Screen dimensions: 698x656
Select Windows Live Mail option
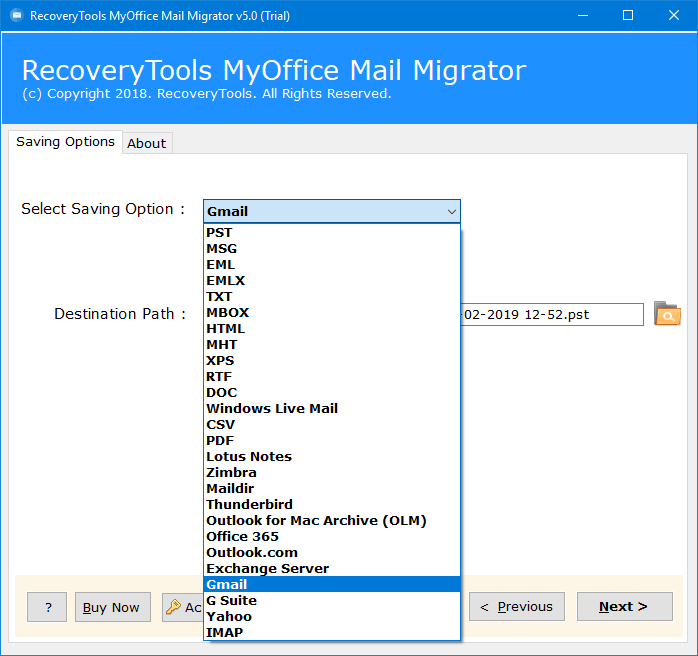point(332,409)
